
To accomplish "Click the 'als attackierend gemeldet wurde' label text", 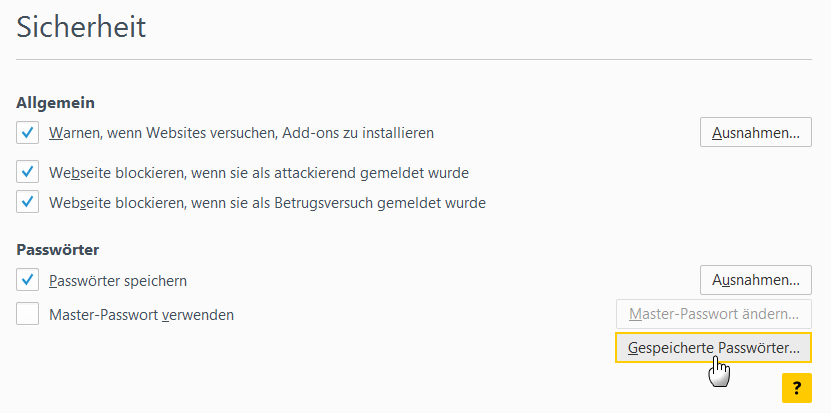I will [x=363, y=173].
